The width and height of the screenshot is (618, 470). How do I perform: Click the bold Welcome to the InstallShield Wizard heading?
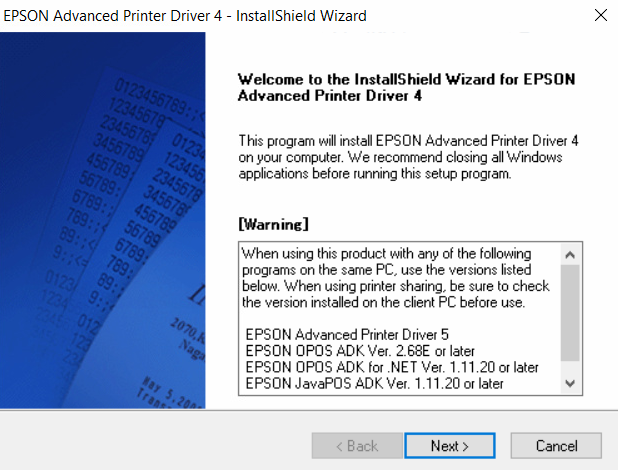coord(408,87)
